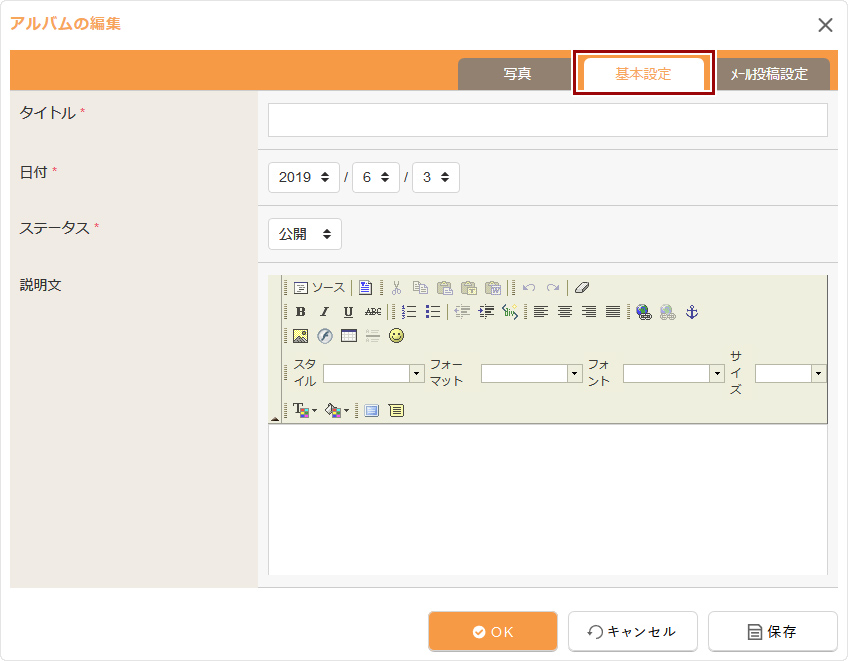Click the undo arrow icon
This screenshot has width=848, height=661.
point(529,287)
